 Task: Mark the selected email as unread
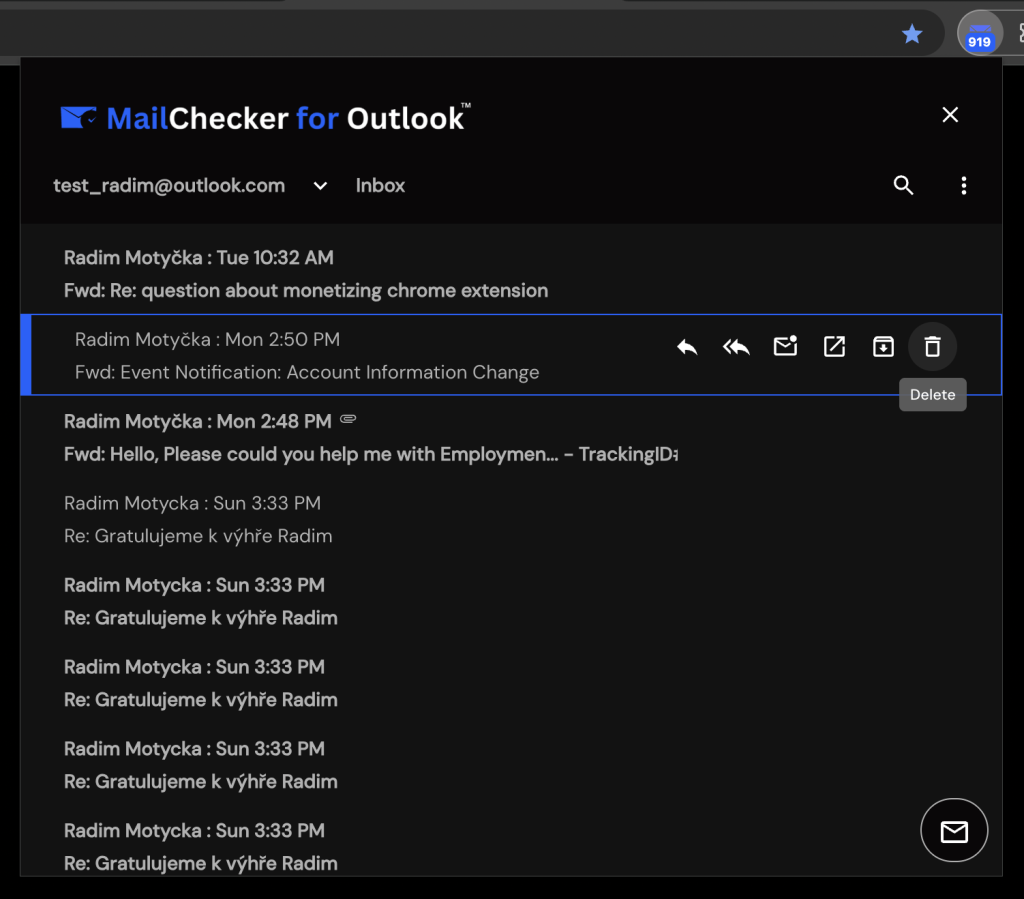(786, 345)
